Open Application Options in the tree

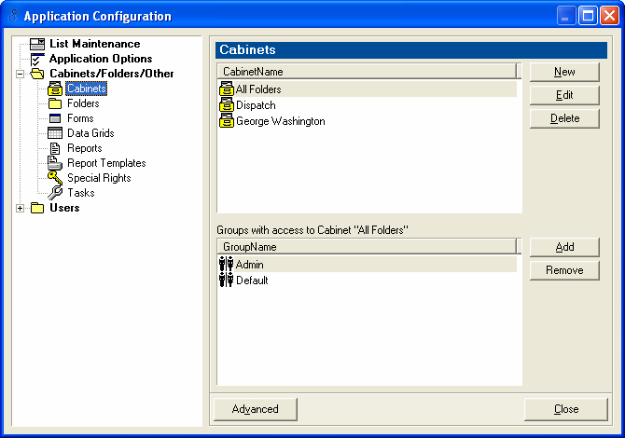[101, 59]
